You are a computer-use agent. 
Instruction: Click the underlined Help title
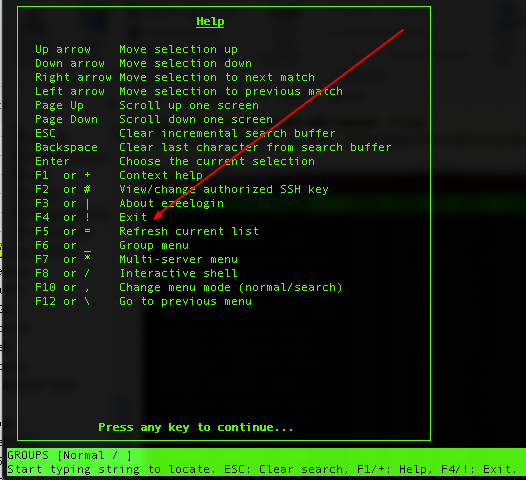pos(210,21)
